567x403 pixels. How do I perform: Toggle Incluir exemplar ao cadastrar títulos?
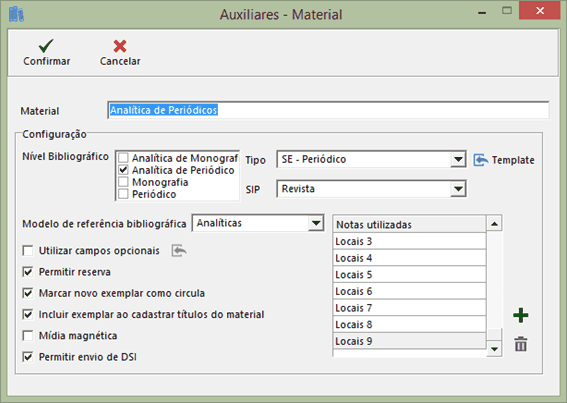click(28, 314)
